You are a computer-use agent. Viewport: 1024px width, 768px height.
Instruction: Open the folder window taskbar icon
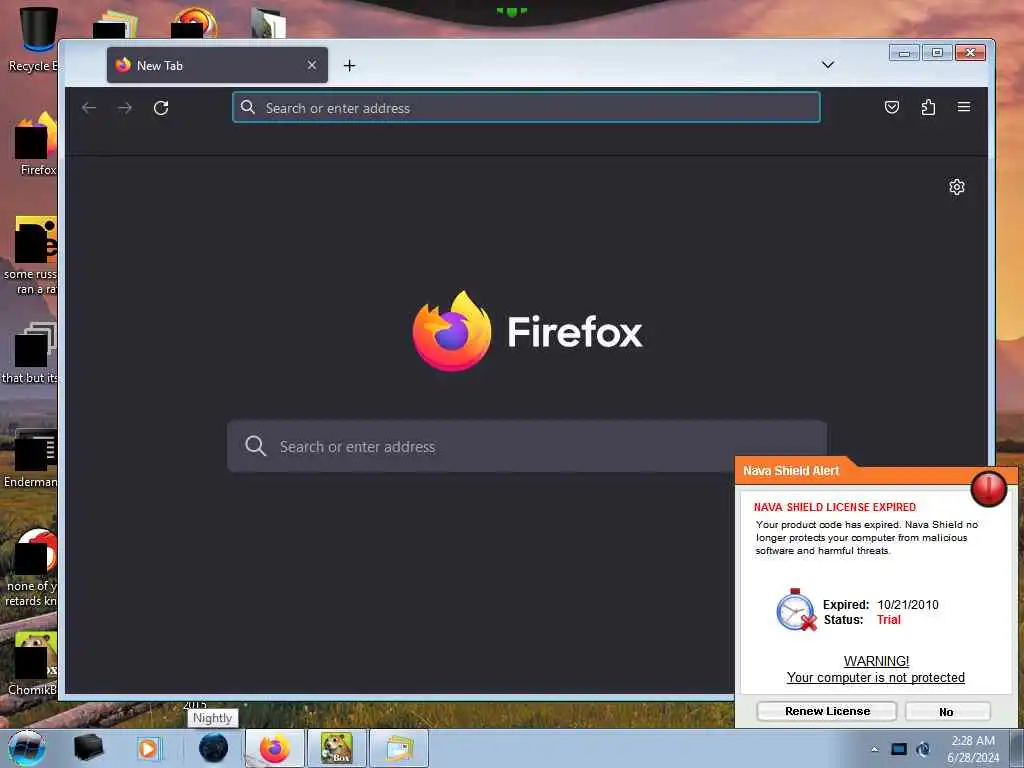(x=399, y=748)
